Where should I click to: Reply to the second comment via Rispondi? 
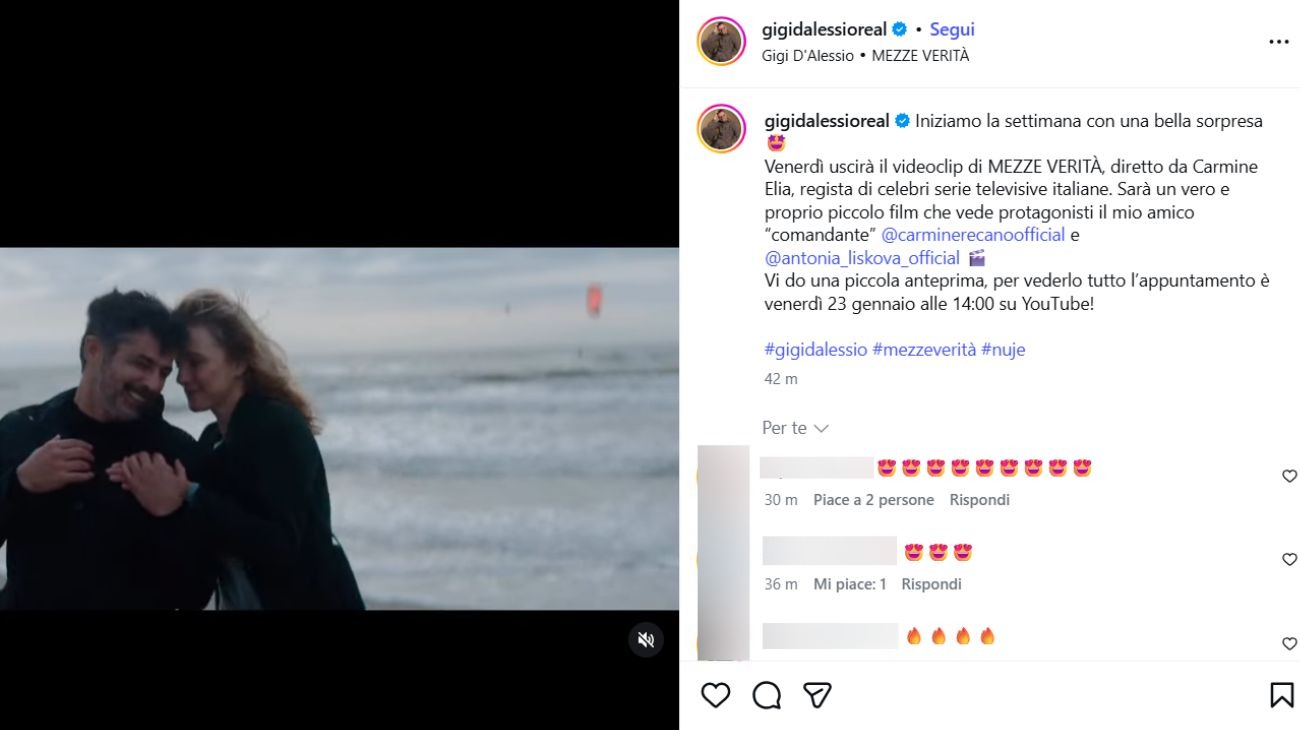(x=931, y=584)
